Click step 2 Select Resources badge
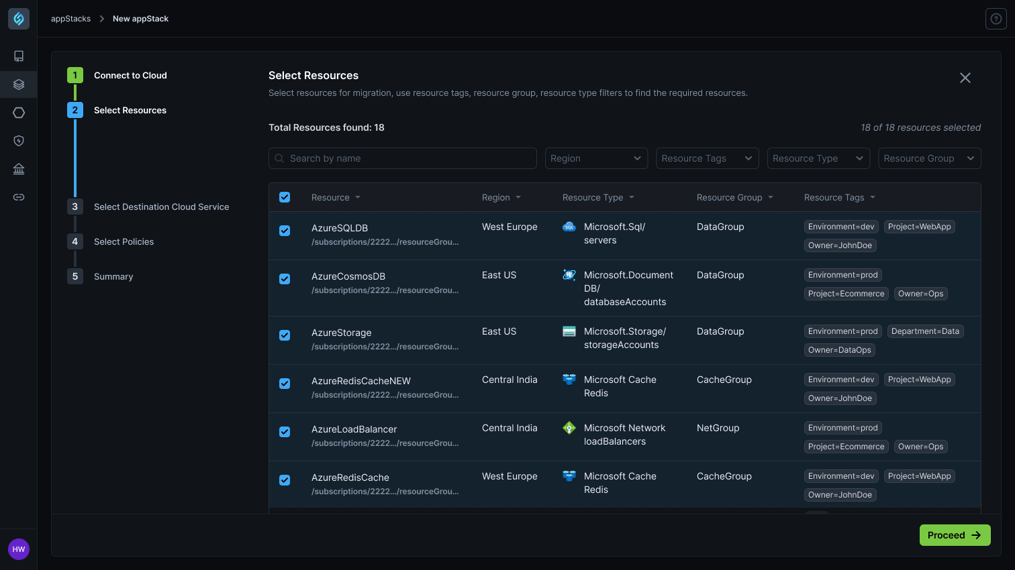Viewport: 1015px width, 570px height. point(75,110)
